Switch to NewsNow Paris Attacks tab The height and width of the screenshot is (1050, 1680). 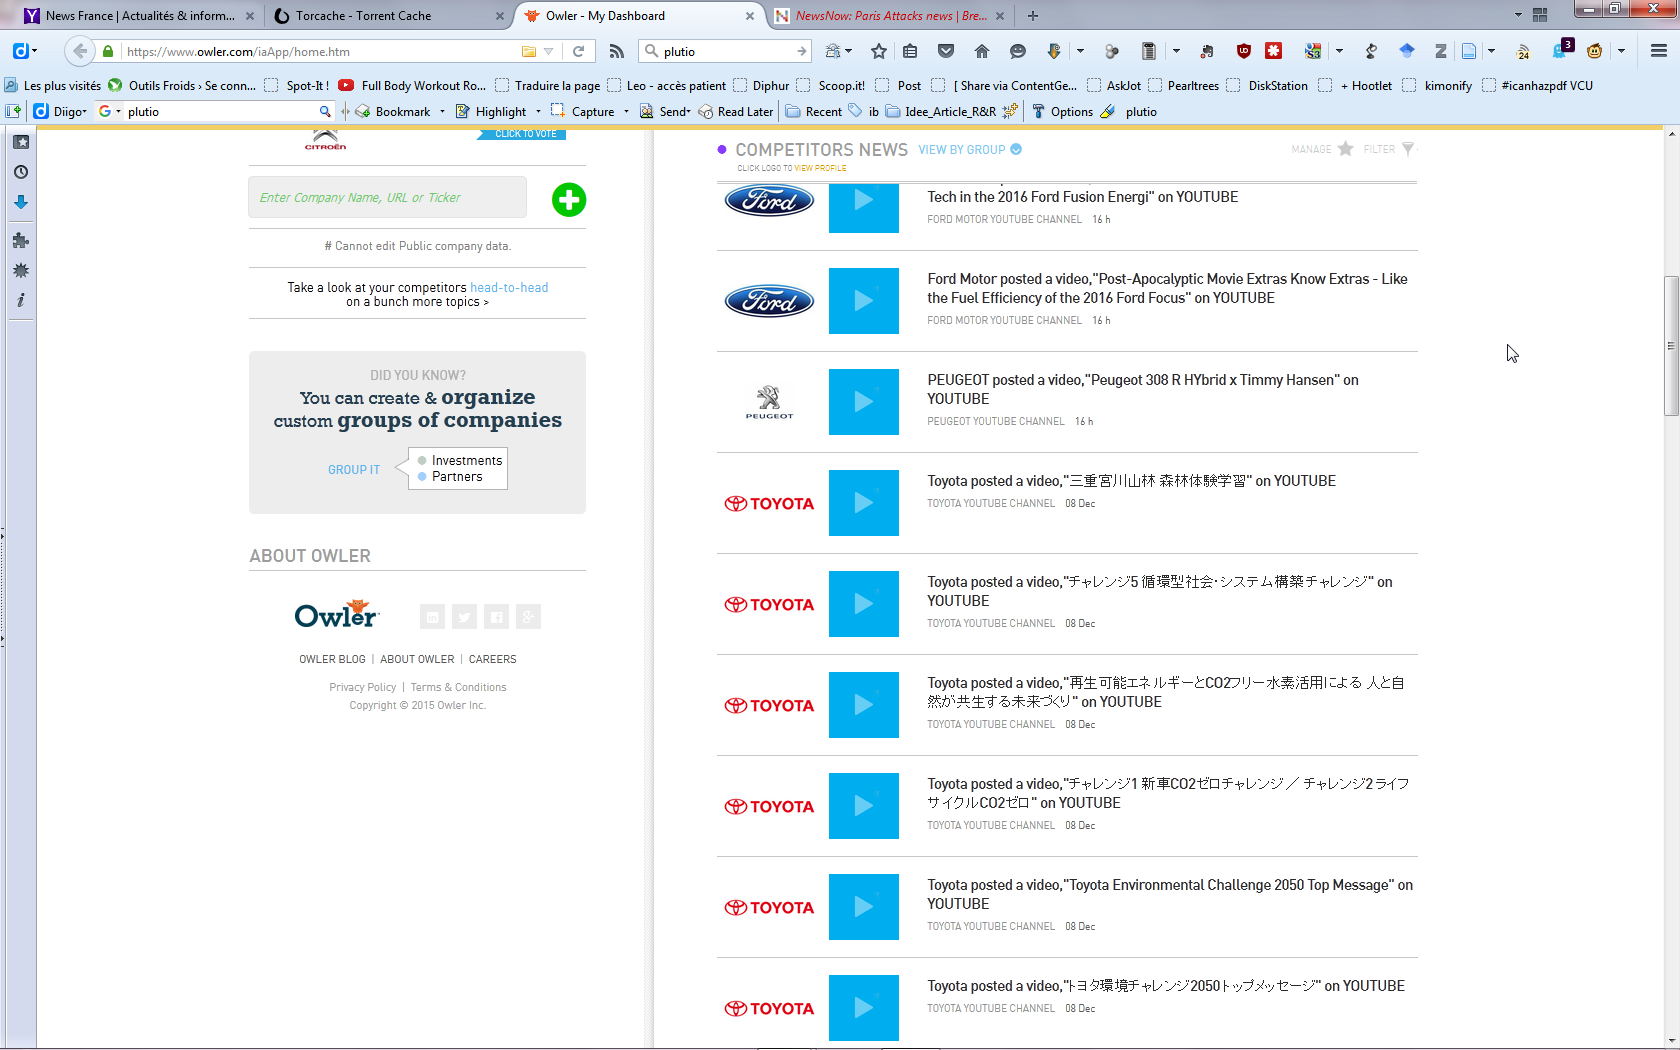892,15
